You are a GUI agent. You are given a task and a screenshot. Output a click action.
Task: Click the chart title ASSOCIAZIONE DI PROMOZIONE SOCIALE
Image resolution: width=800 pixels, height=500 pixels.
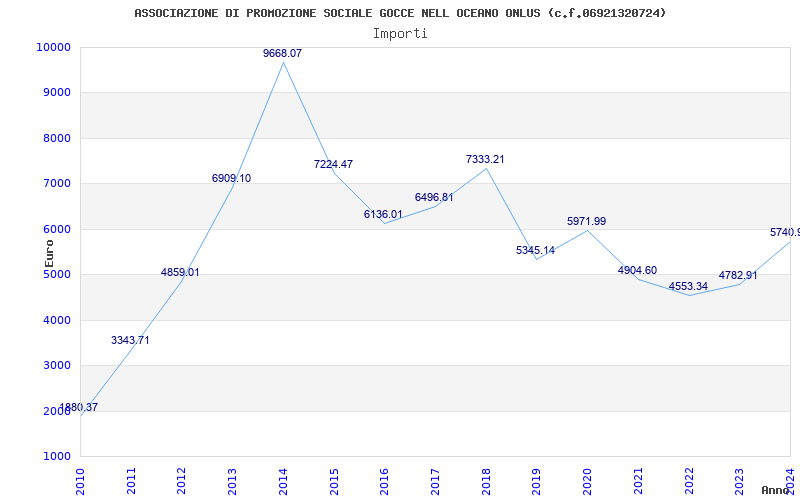pyautogui.click(x=400, y=13)
